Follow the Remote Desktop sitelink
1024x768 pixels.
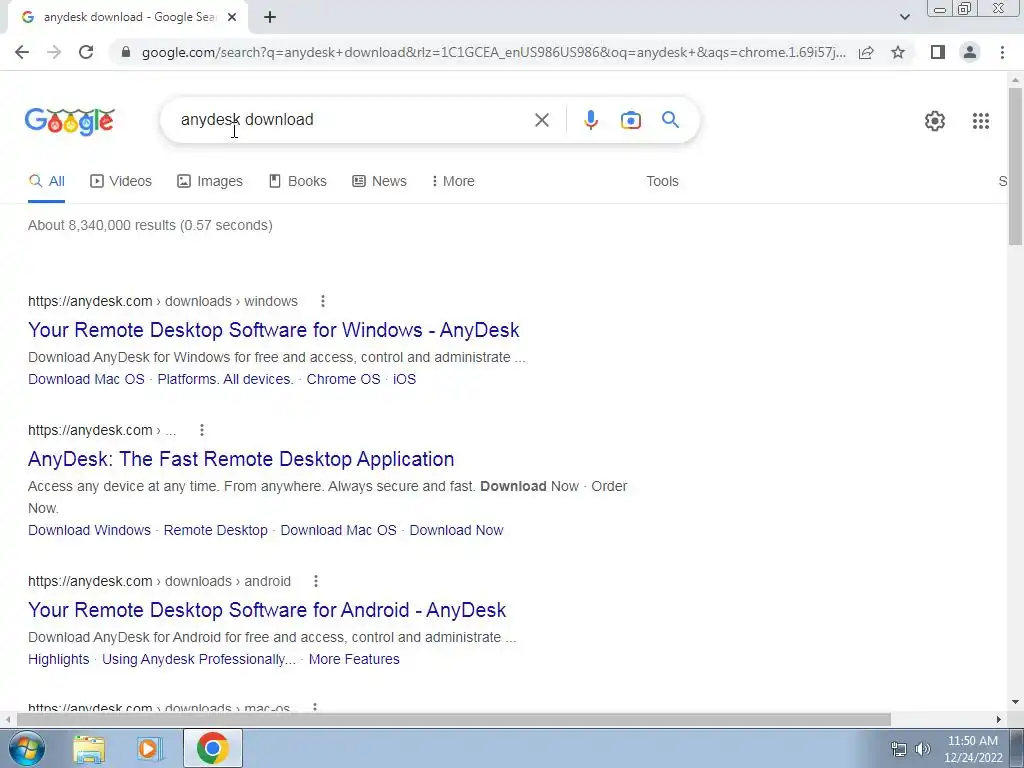(216, 530)
